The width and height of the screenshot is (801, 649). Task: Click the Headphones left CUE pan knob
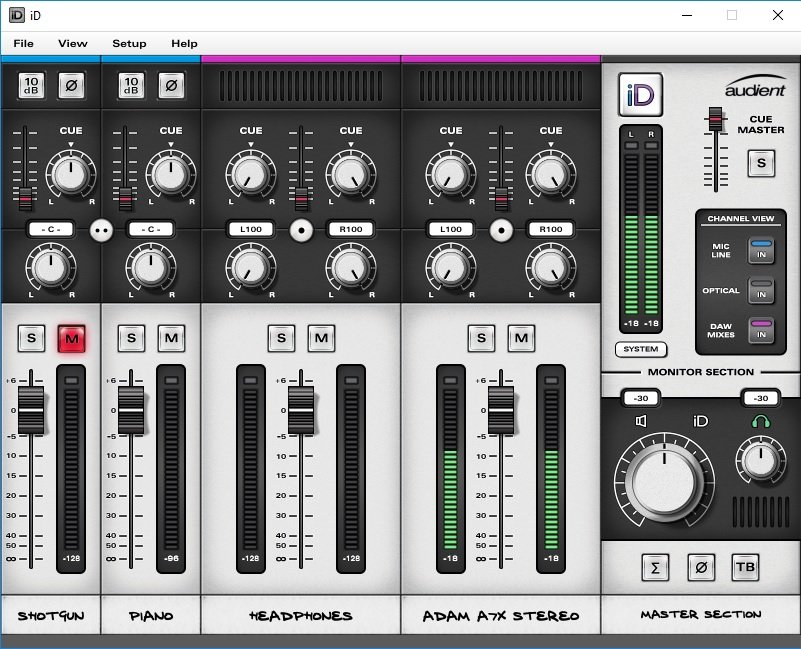(x=251, y=174)
